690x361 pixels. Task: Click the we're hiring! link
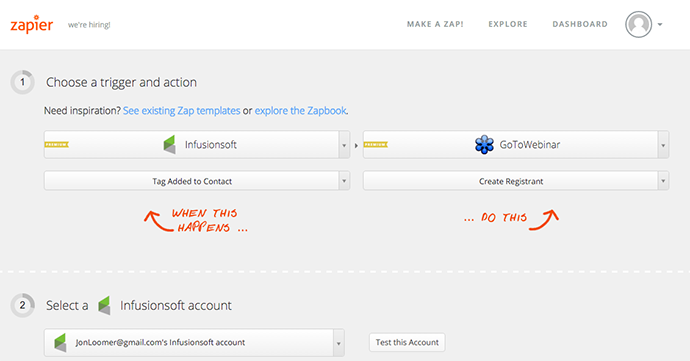coord(89,25)
